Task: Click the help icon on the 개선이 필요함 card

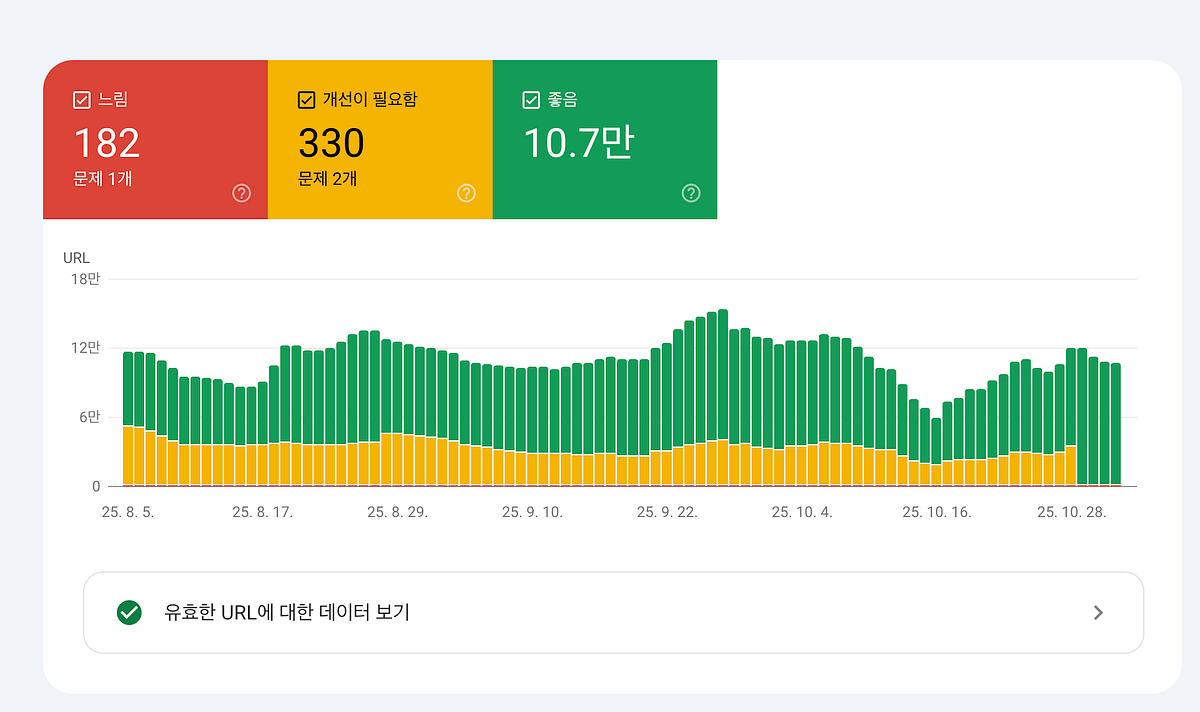Action: click(465, 193)
